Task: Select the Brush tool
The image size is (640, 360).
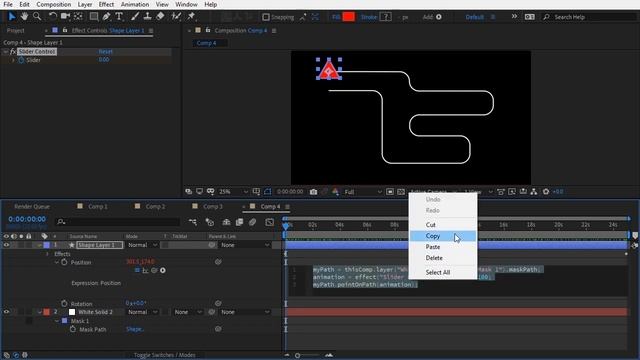Action: pos(135,16)
